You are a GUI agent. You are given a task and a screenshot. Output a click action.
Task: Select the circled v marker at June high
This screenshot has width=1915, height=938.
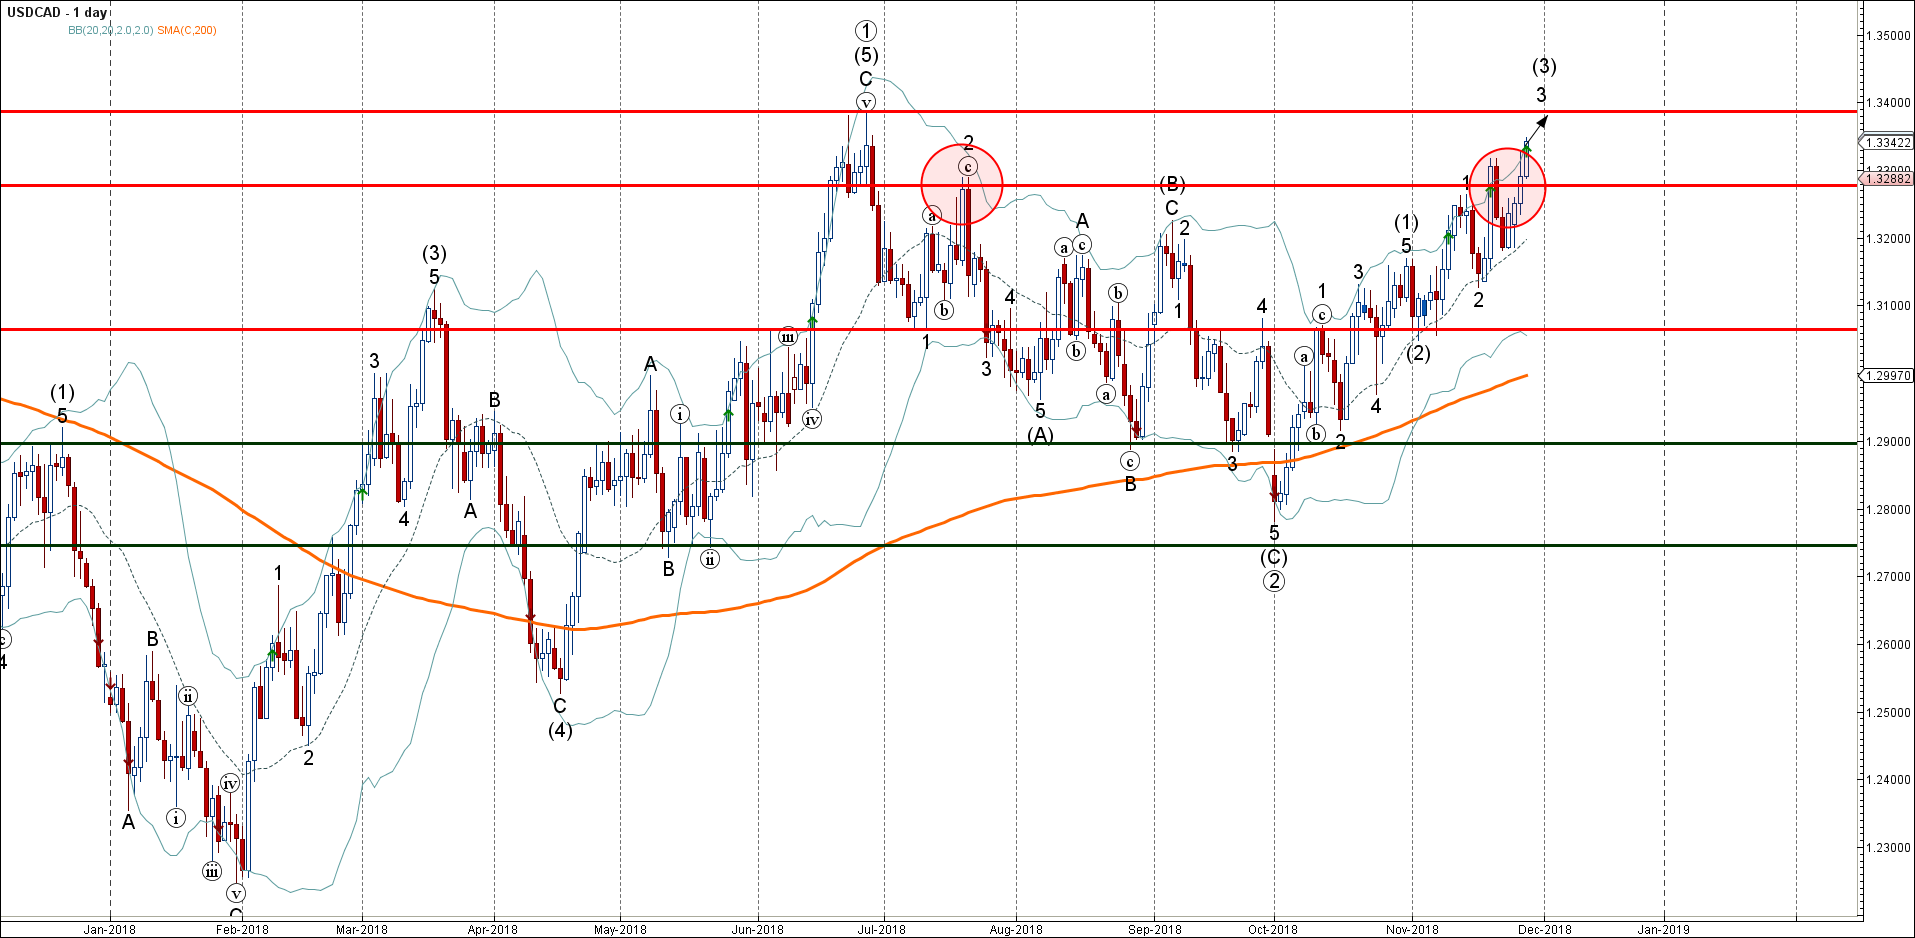coord(866,102)
